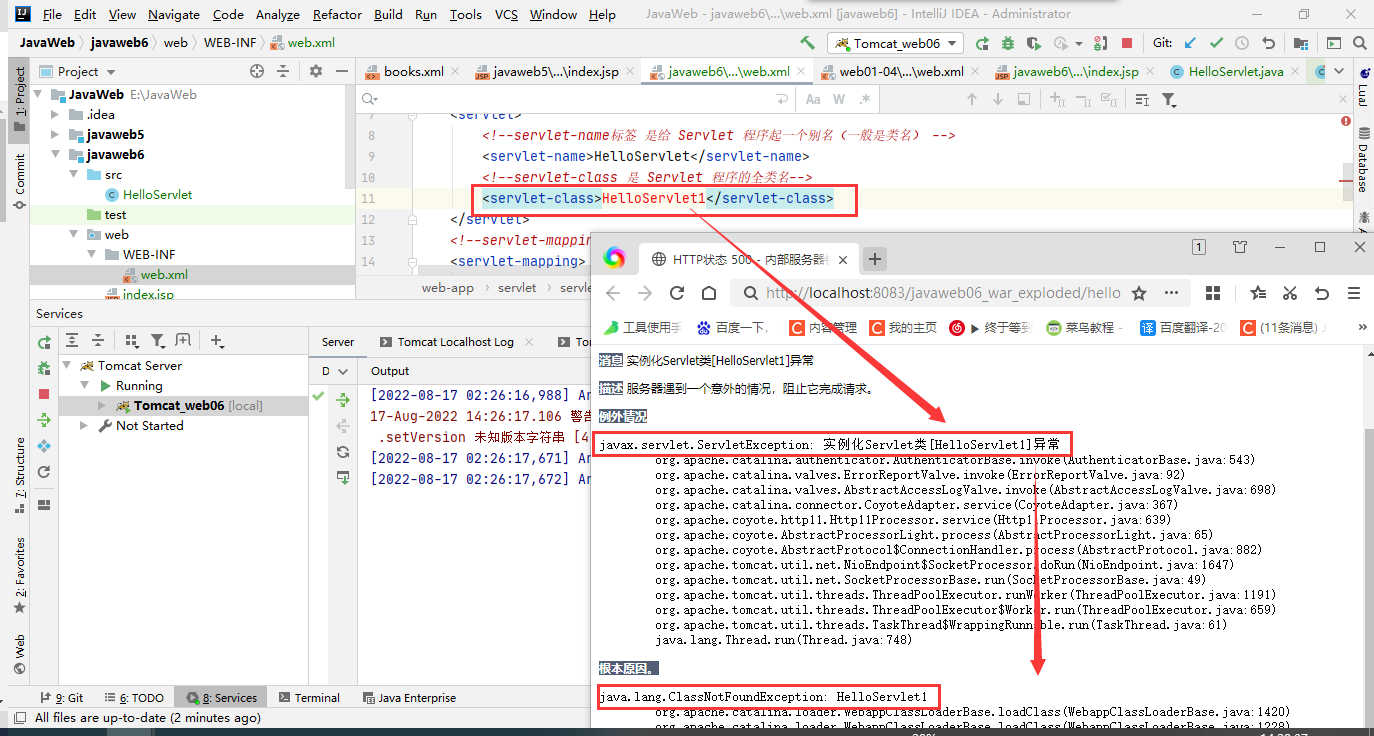Viewport: 1374px width, 736px height.
Task: Toggle Words option W in find bar
Action: (x=839, y=99)
